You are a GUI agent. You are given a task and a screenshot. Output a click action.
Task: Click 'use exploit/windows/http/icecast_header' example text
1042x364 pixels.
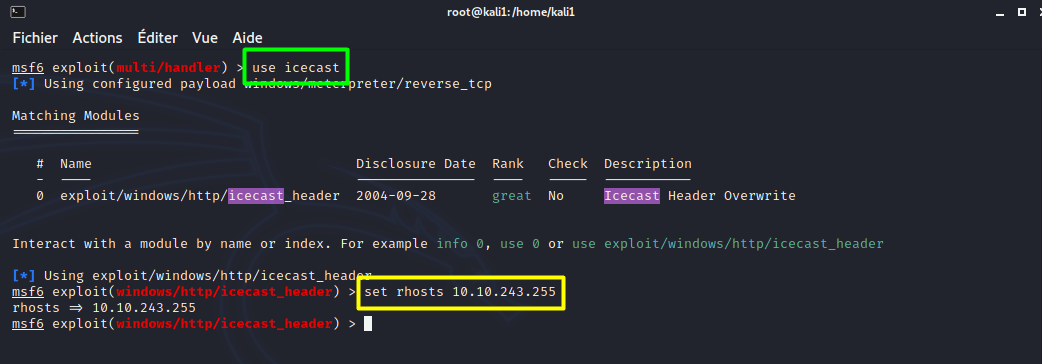[728, 244]
